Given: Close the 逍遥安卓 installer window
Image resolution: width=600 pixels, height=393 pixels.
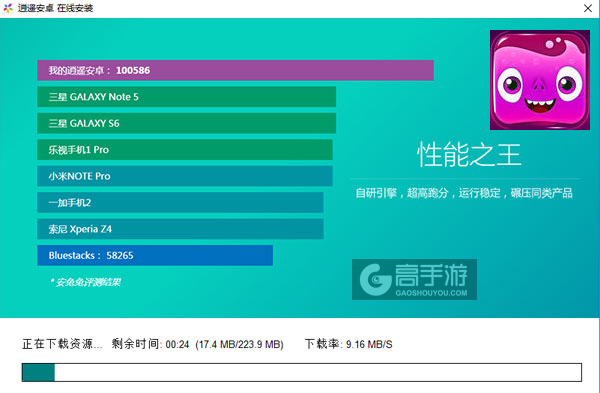Looking at the screenshot, I should click(588, 8).
